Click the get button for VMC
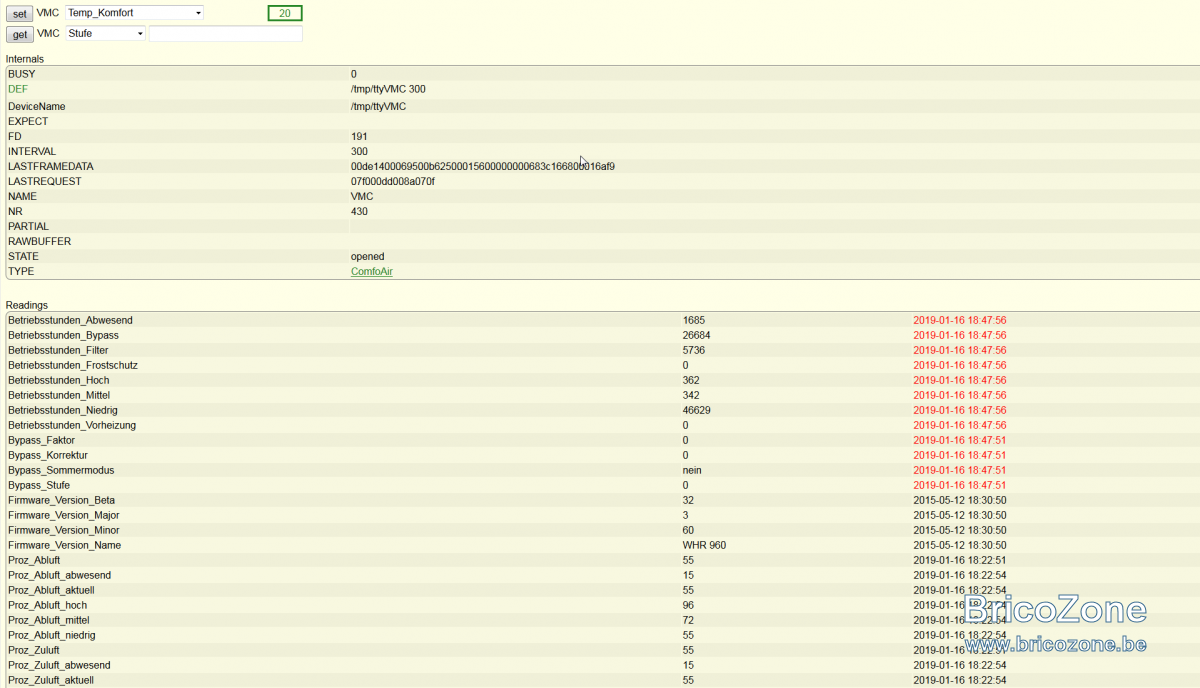 tap(20, 34)
